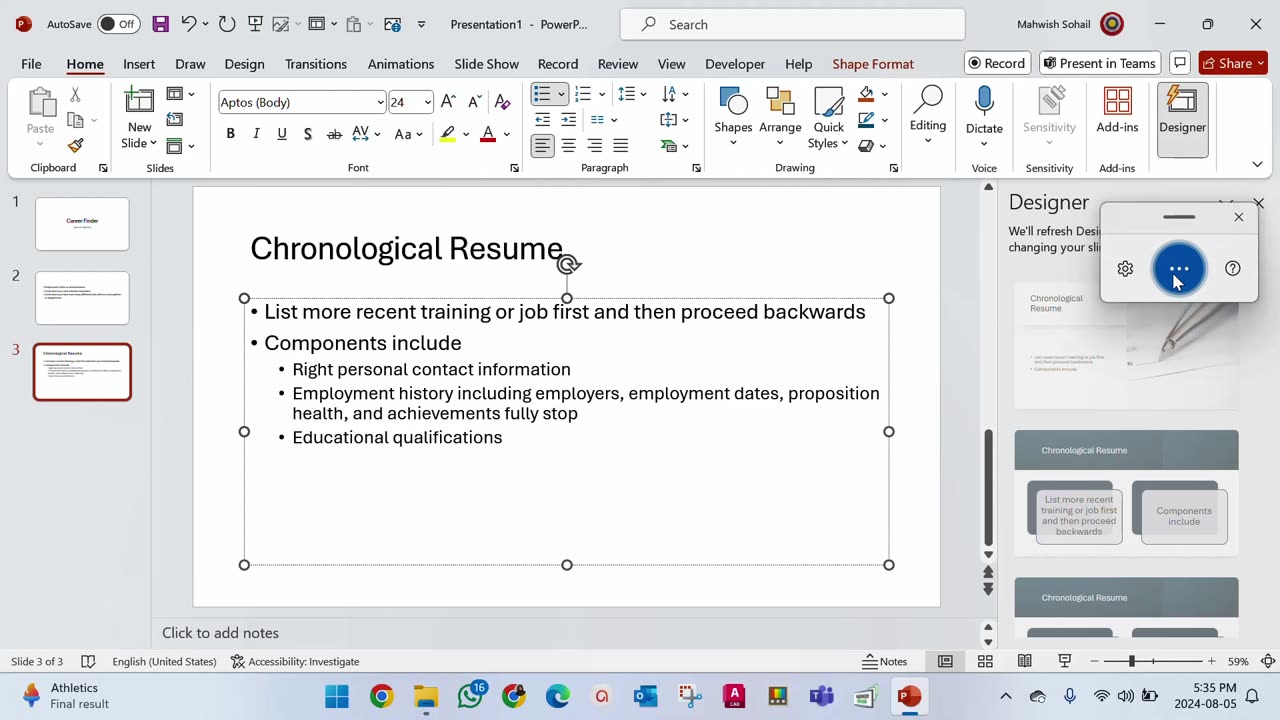Switch to Reading View
Viewport: 1280px width, 720px height.
click(x=1025, y=661)
